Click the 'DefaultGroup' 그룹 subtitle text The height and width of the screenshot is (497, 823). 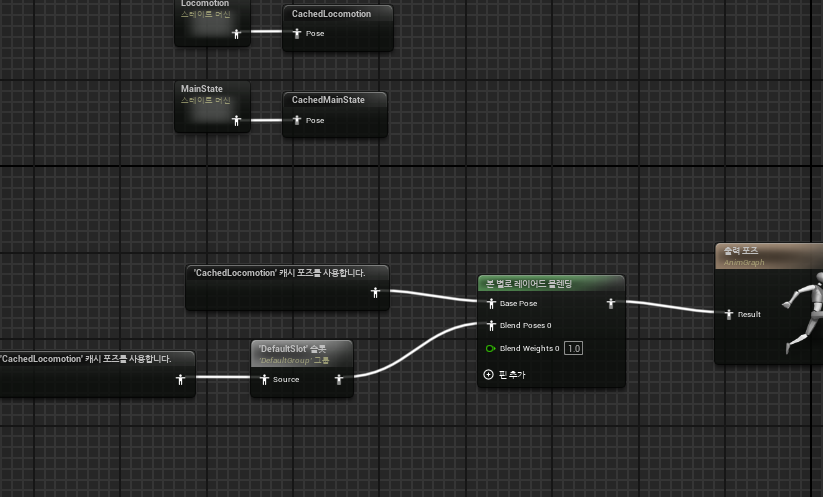pos(294,361)
